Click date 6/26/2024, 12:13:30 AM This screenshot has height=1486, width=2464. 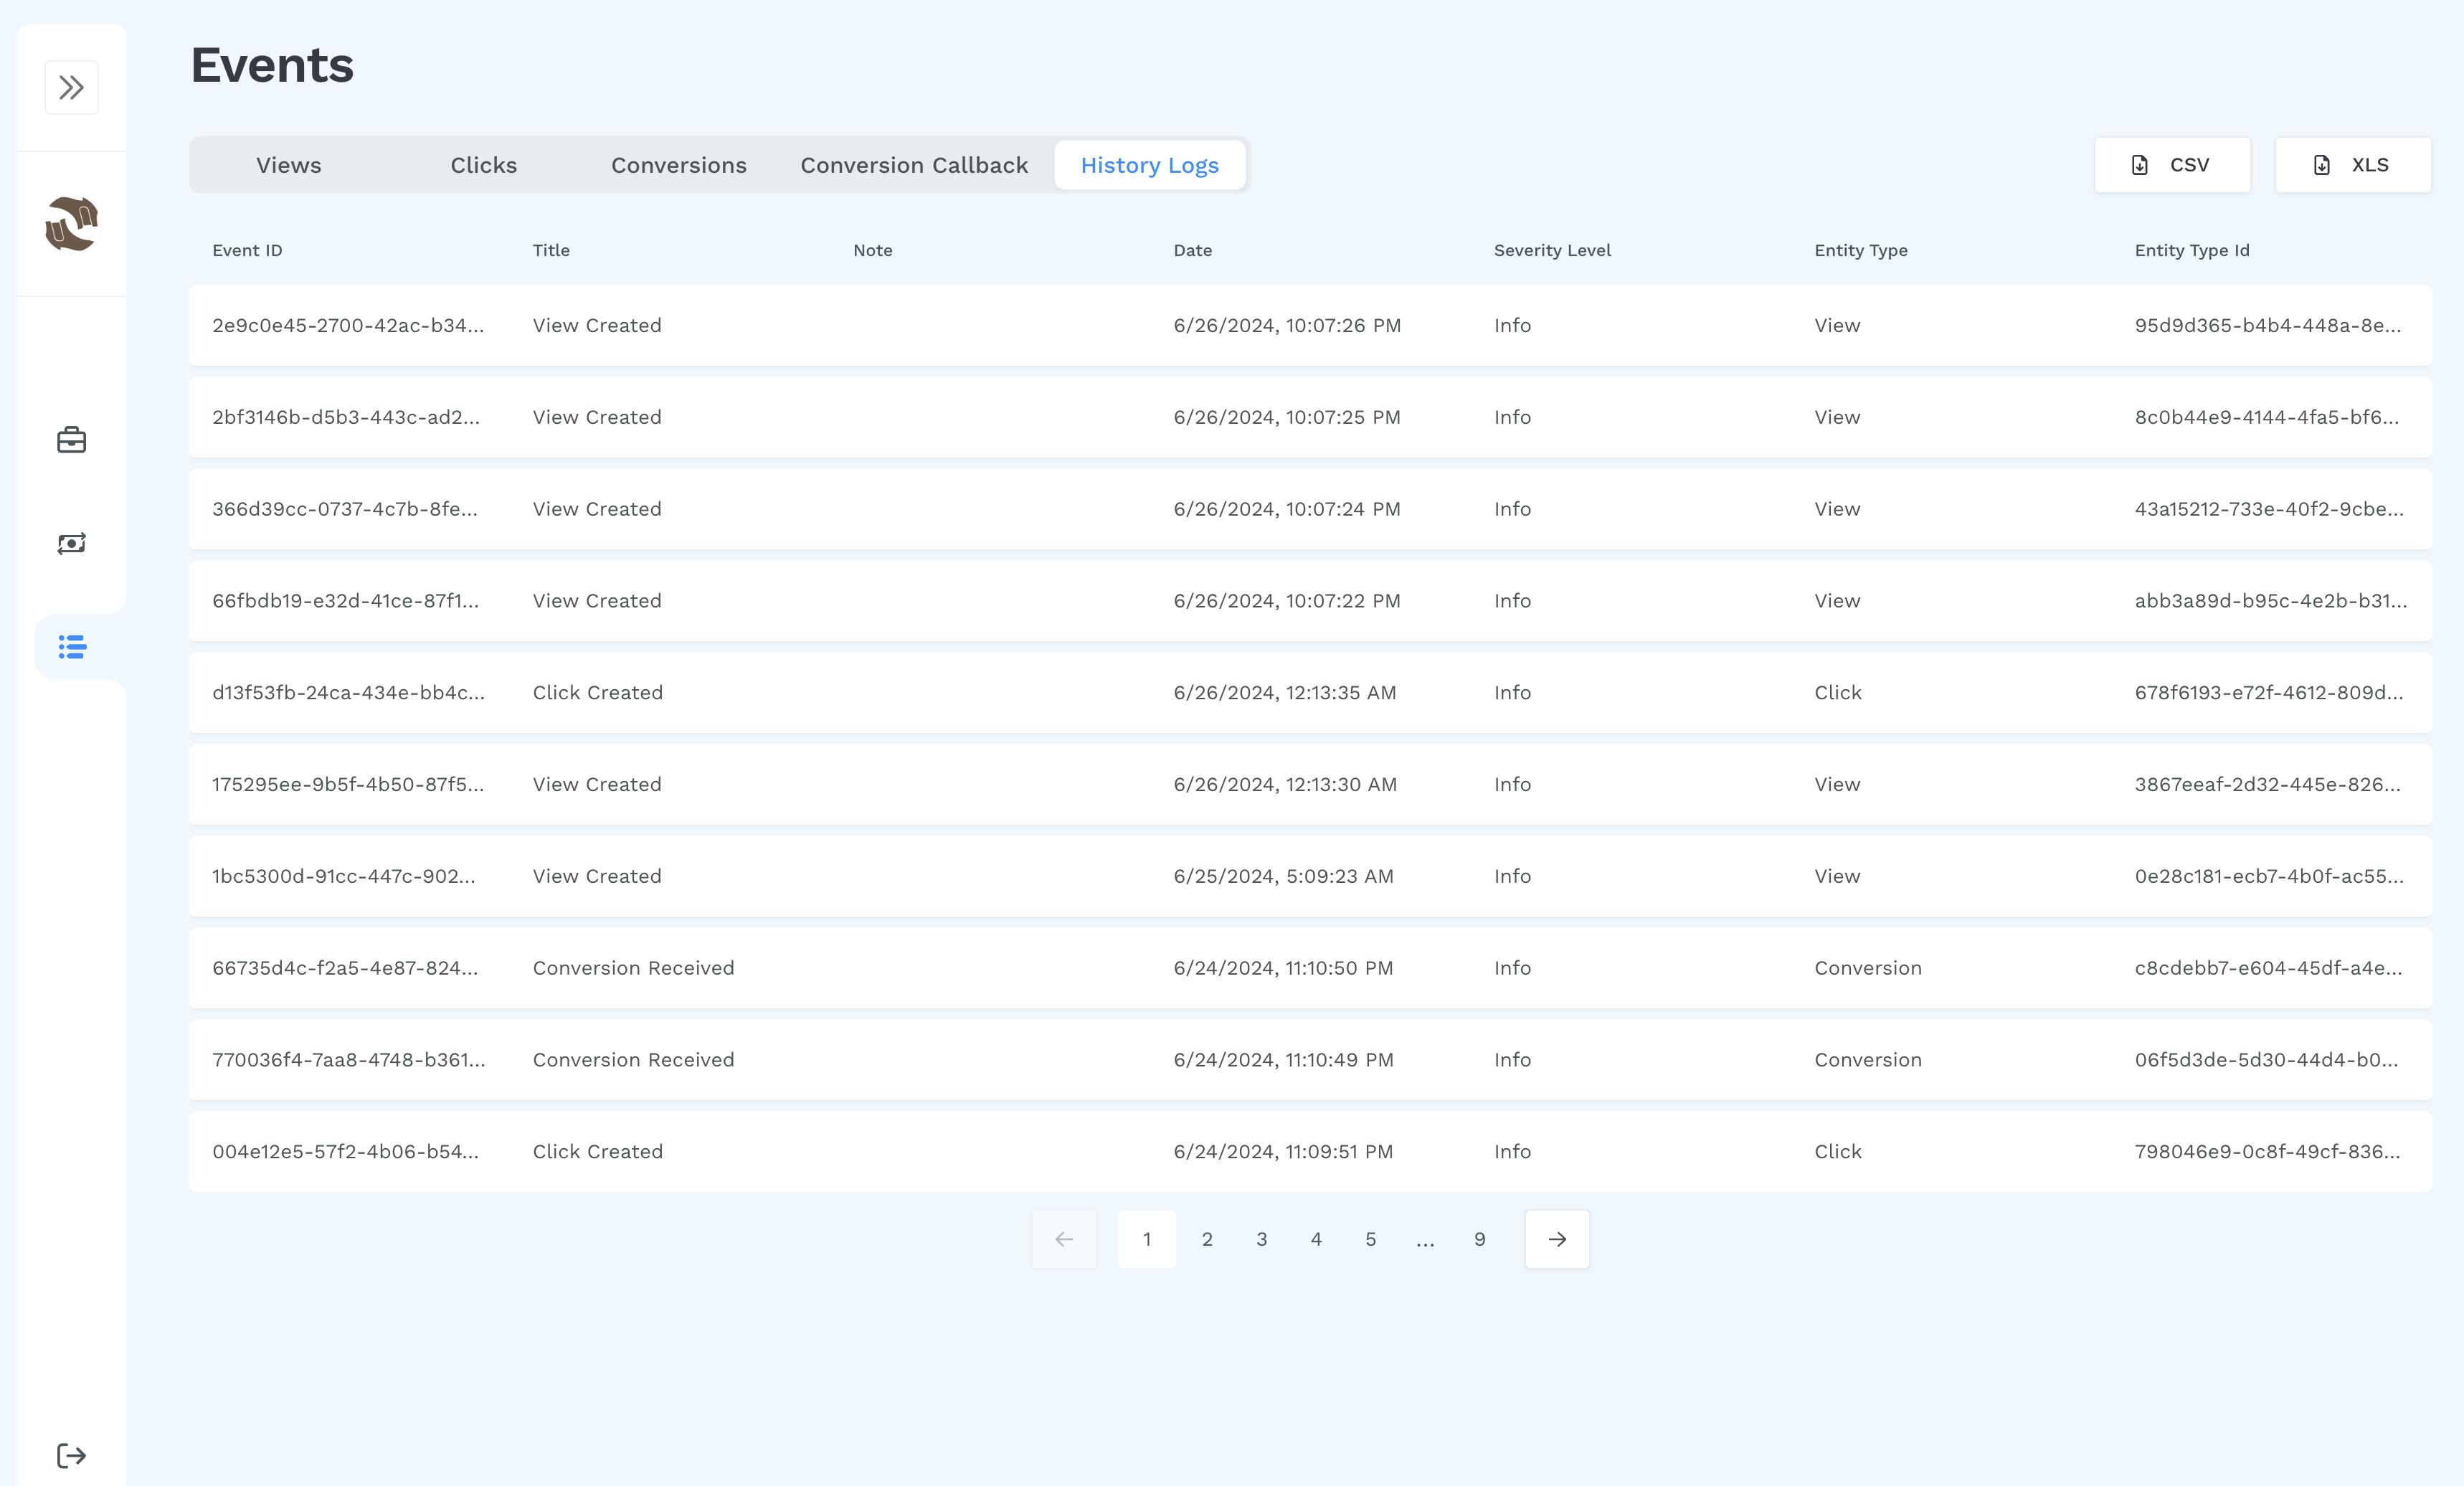click(x=1285, y=785)
